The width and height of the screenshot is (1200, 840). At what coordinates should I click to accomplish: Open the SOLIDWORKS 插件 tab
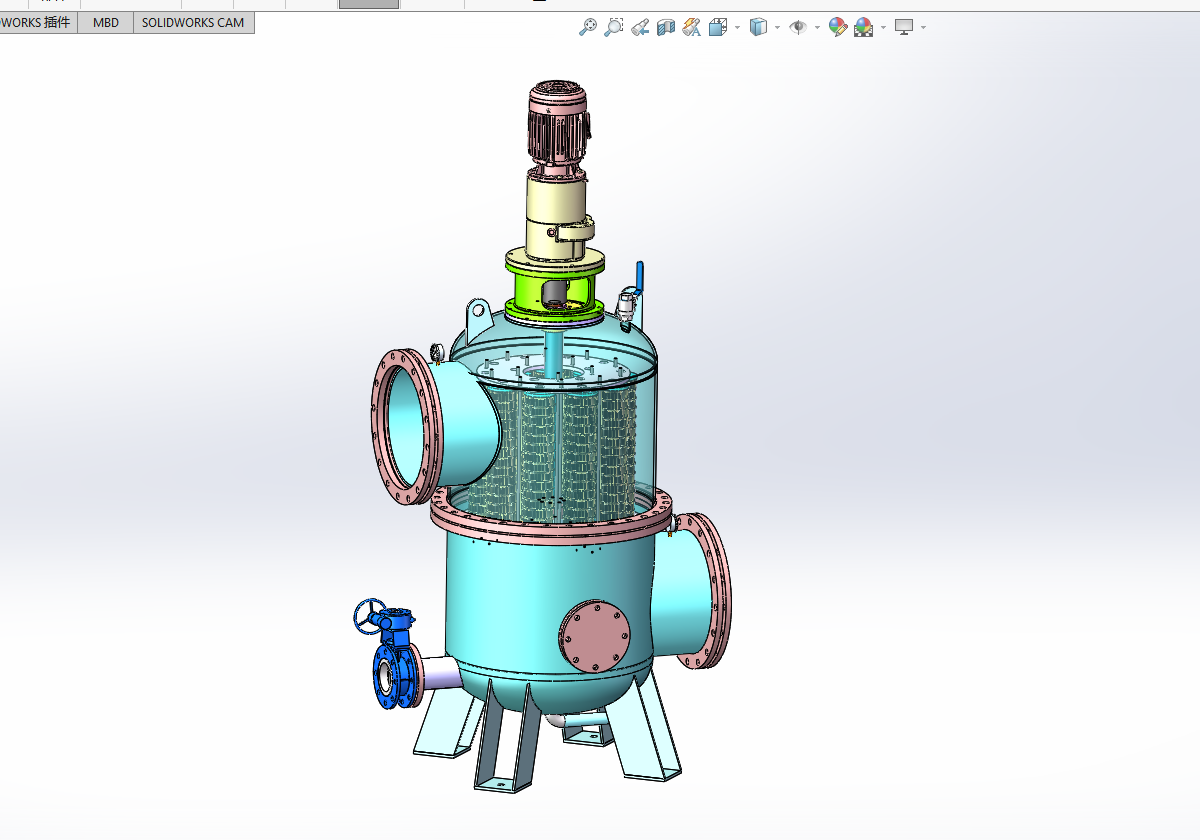click(x=38, y=22)
